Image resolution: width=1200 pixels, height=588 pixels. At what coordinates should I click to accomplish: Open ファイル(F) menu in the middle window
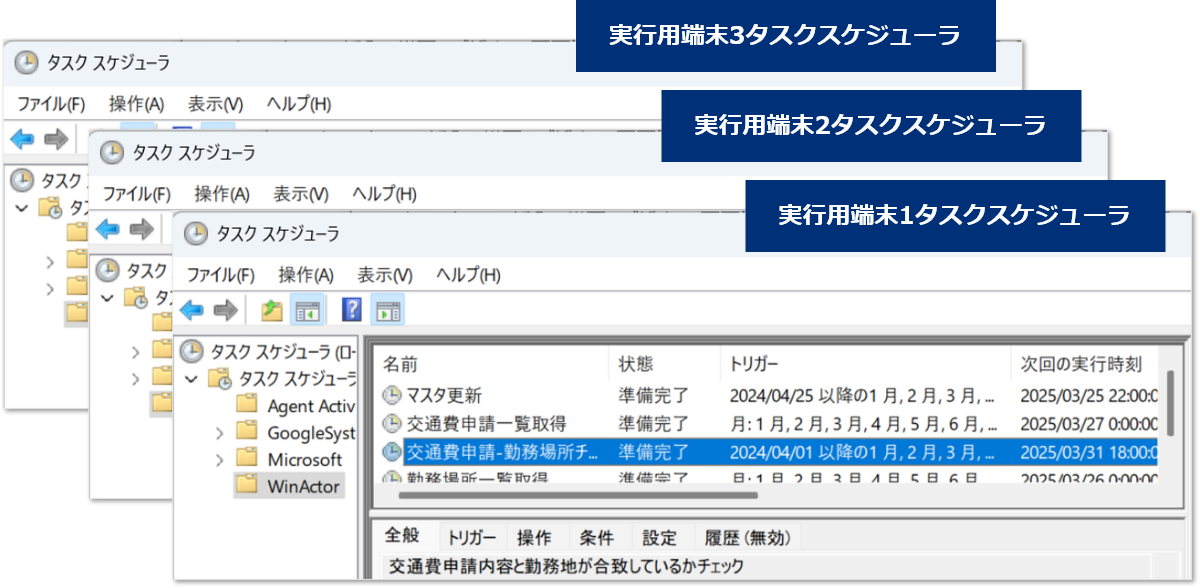pos(137,193)
